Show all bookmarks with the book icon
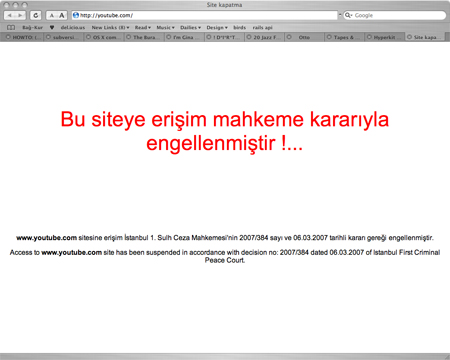This screenshot has height=360, width=450. (11, 28)
